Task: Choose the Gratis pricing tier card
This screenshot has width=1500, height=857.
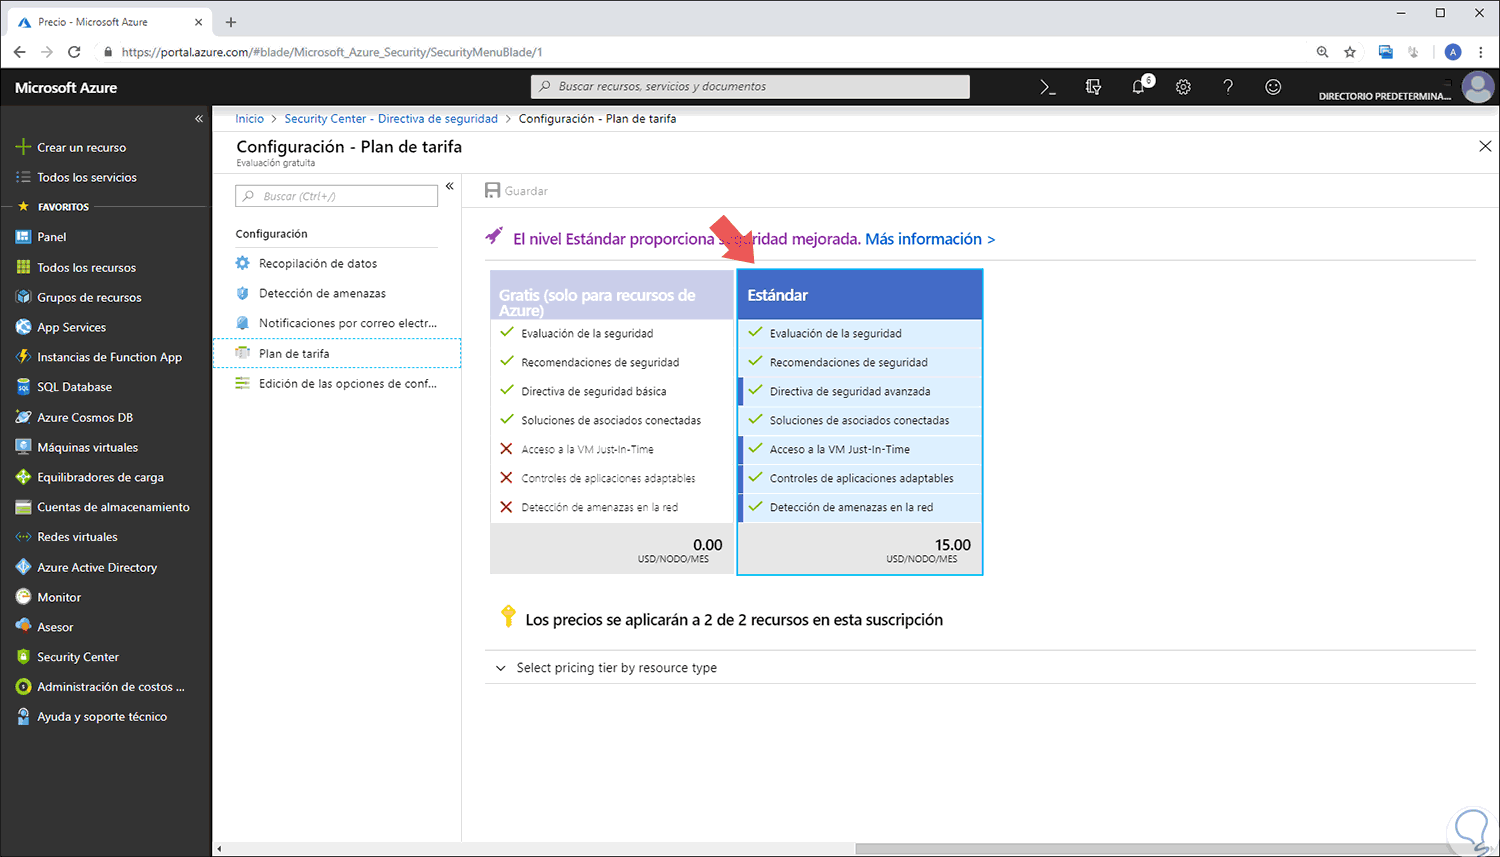Action: tap(612, 421)
